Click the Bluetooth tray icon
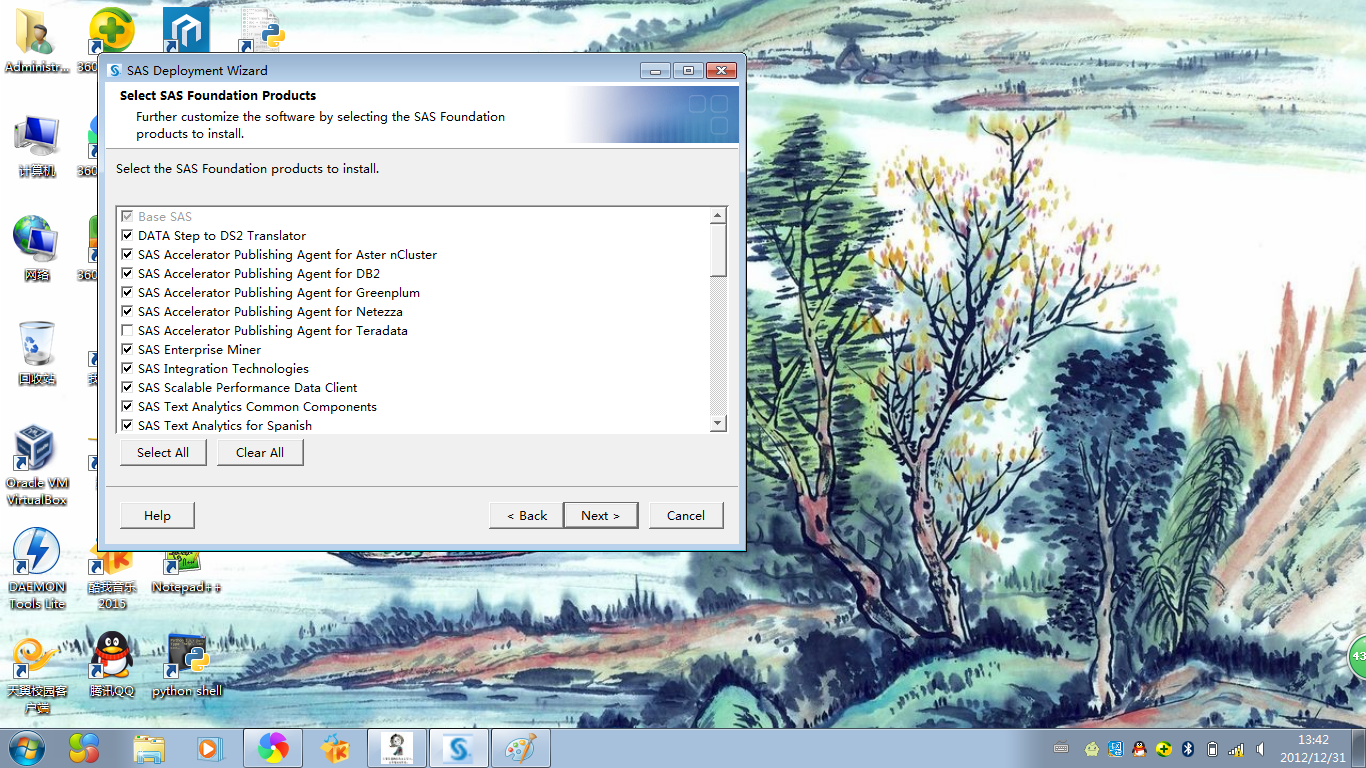The height and width of the screenshot is (768, 1366). (x=1188, y=748)
